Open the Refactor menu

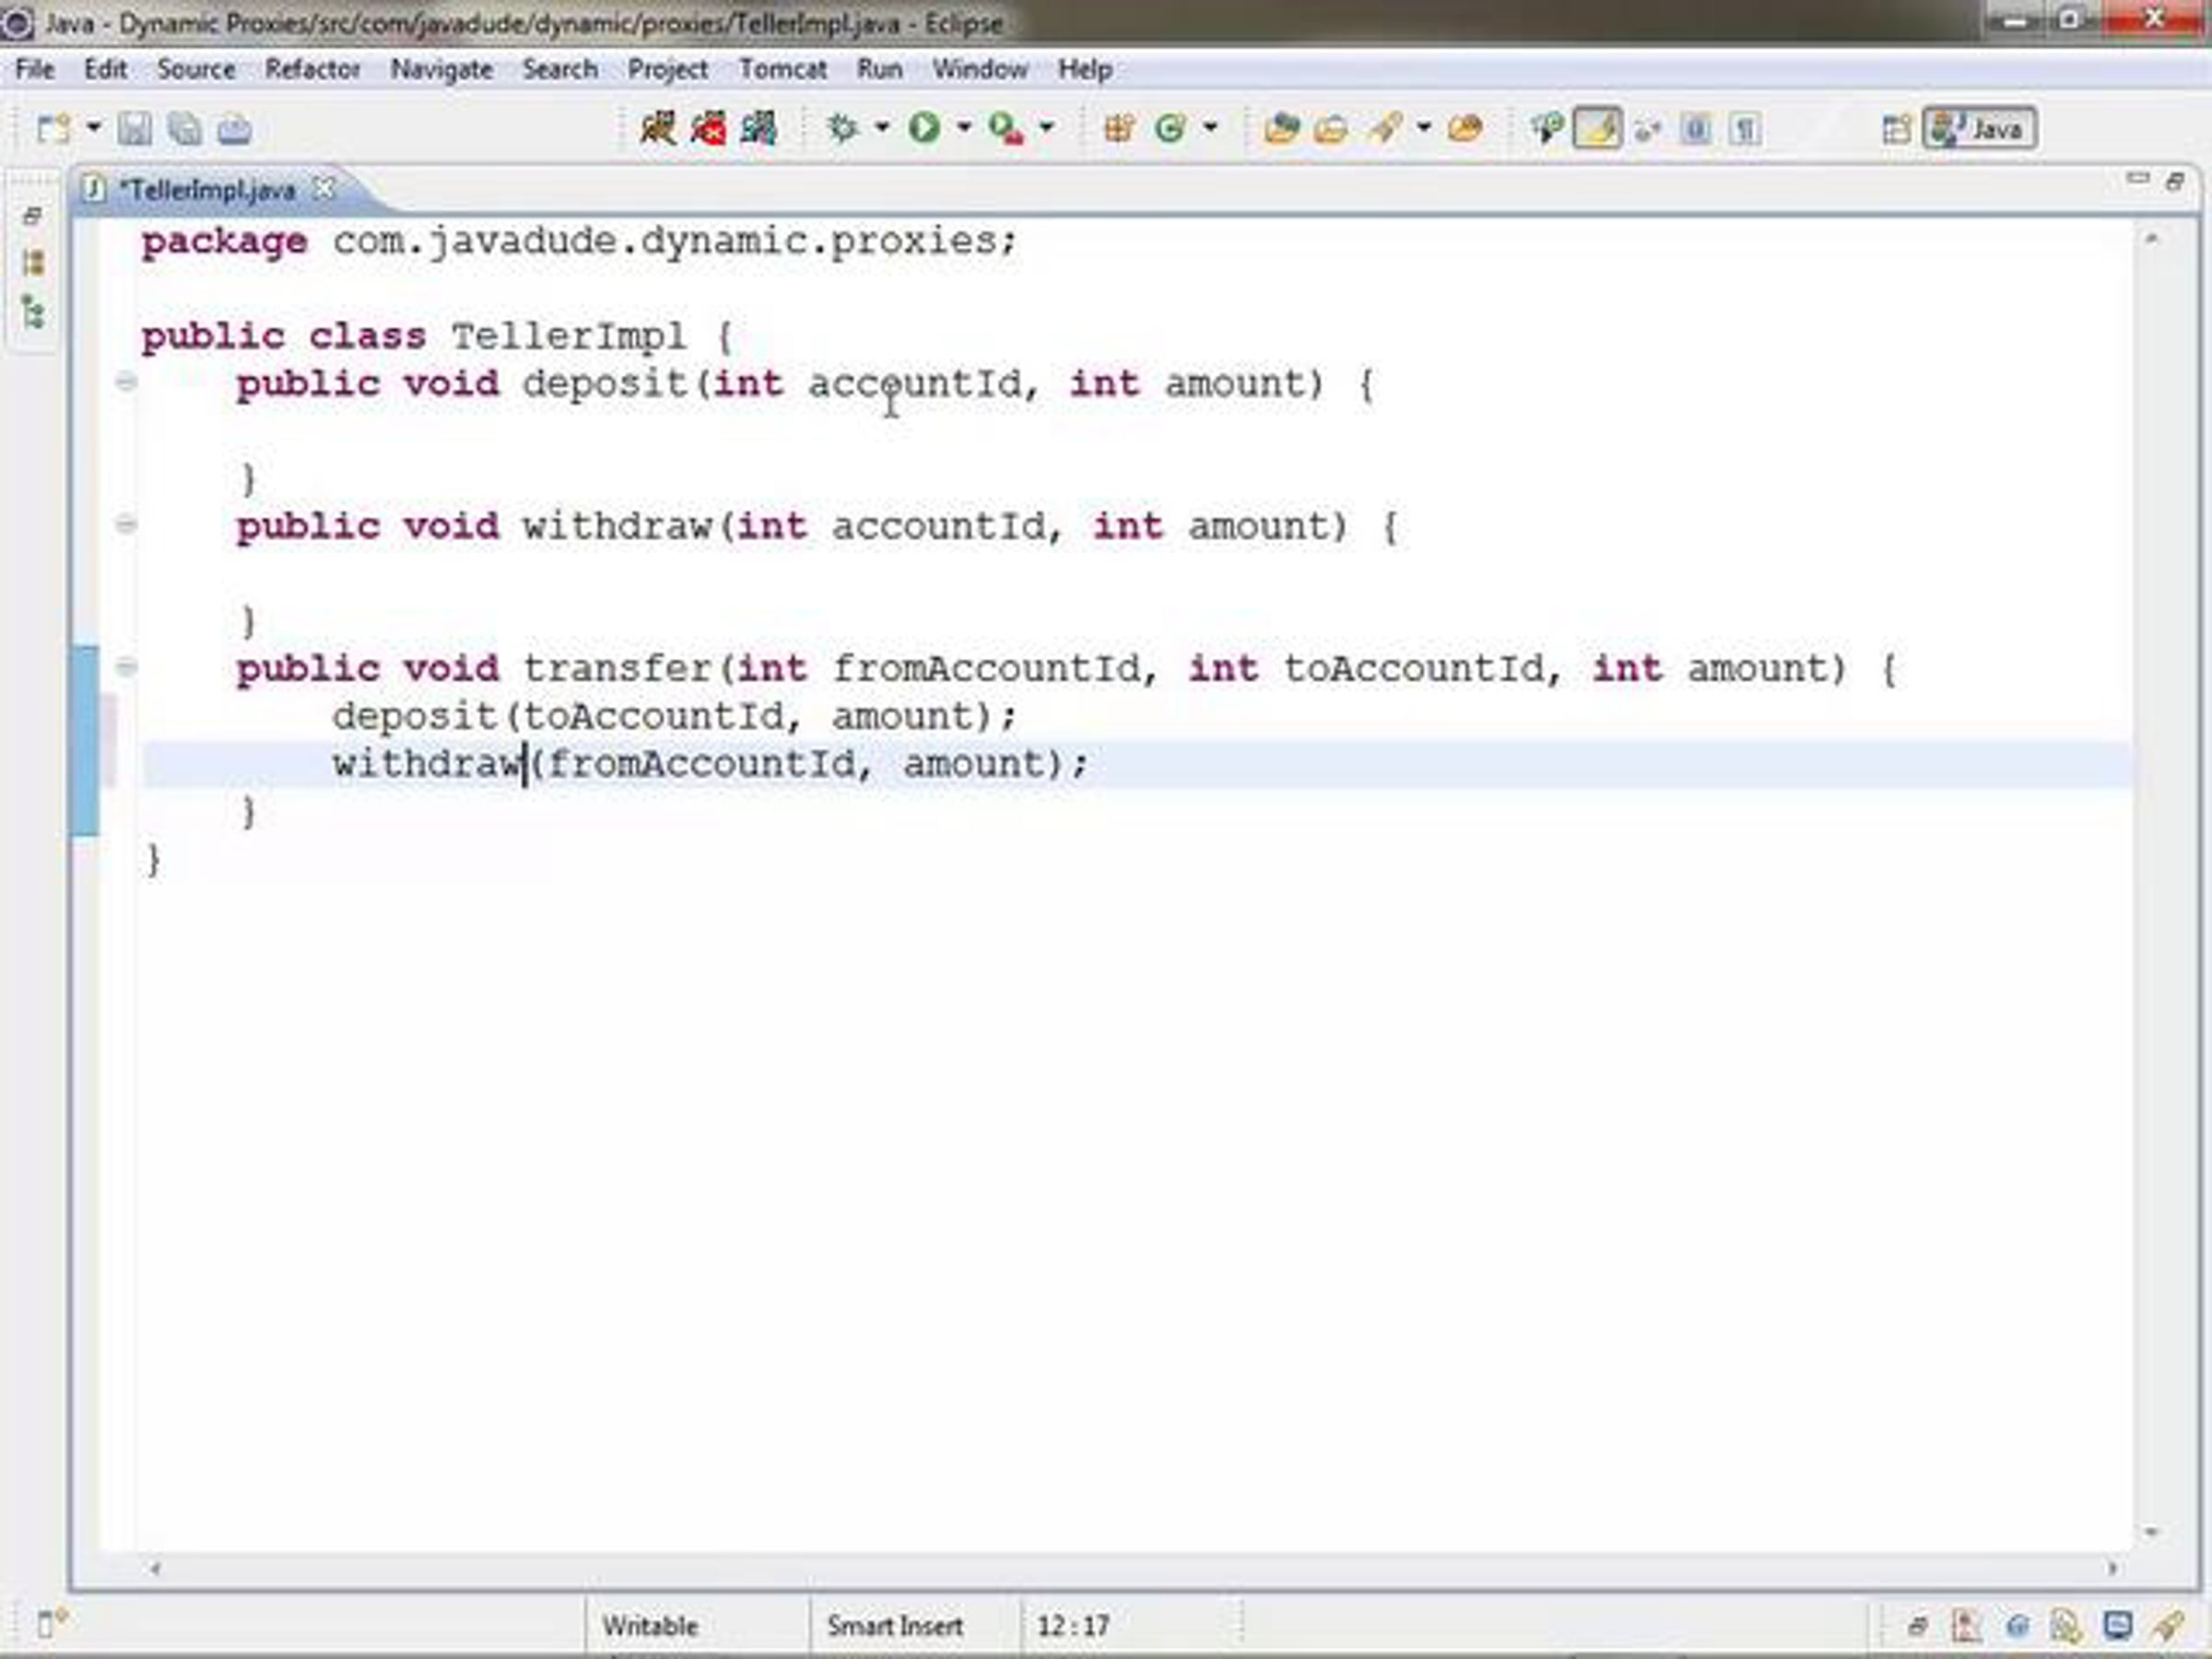point(312,69)
